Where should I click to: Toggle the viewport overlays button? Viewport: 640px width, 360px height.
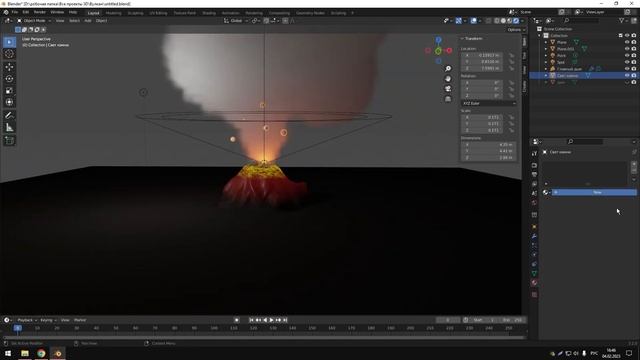coord(473,20)
